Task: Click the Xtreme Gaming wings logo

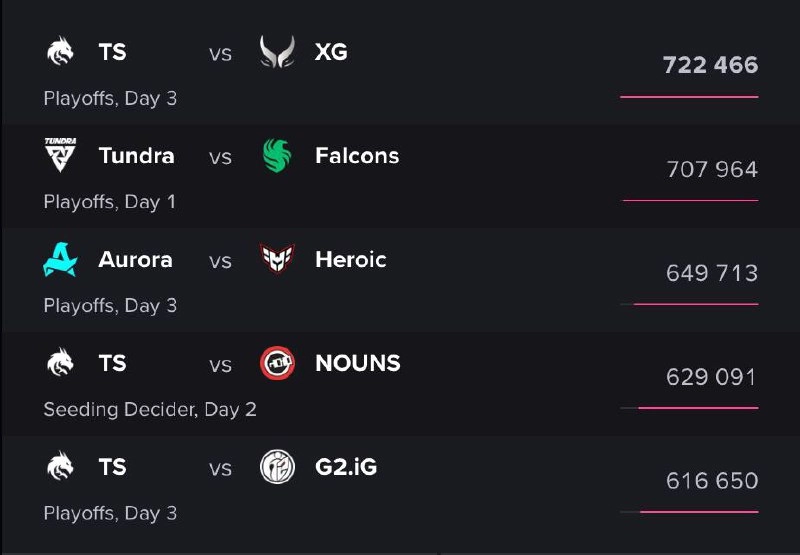Action: point(277,52)
